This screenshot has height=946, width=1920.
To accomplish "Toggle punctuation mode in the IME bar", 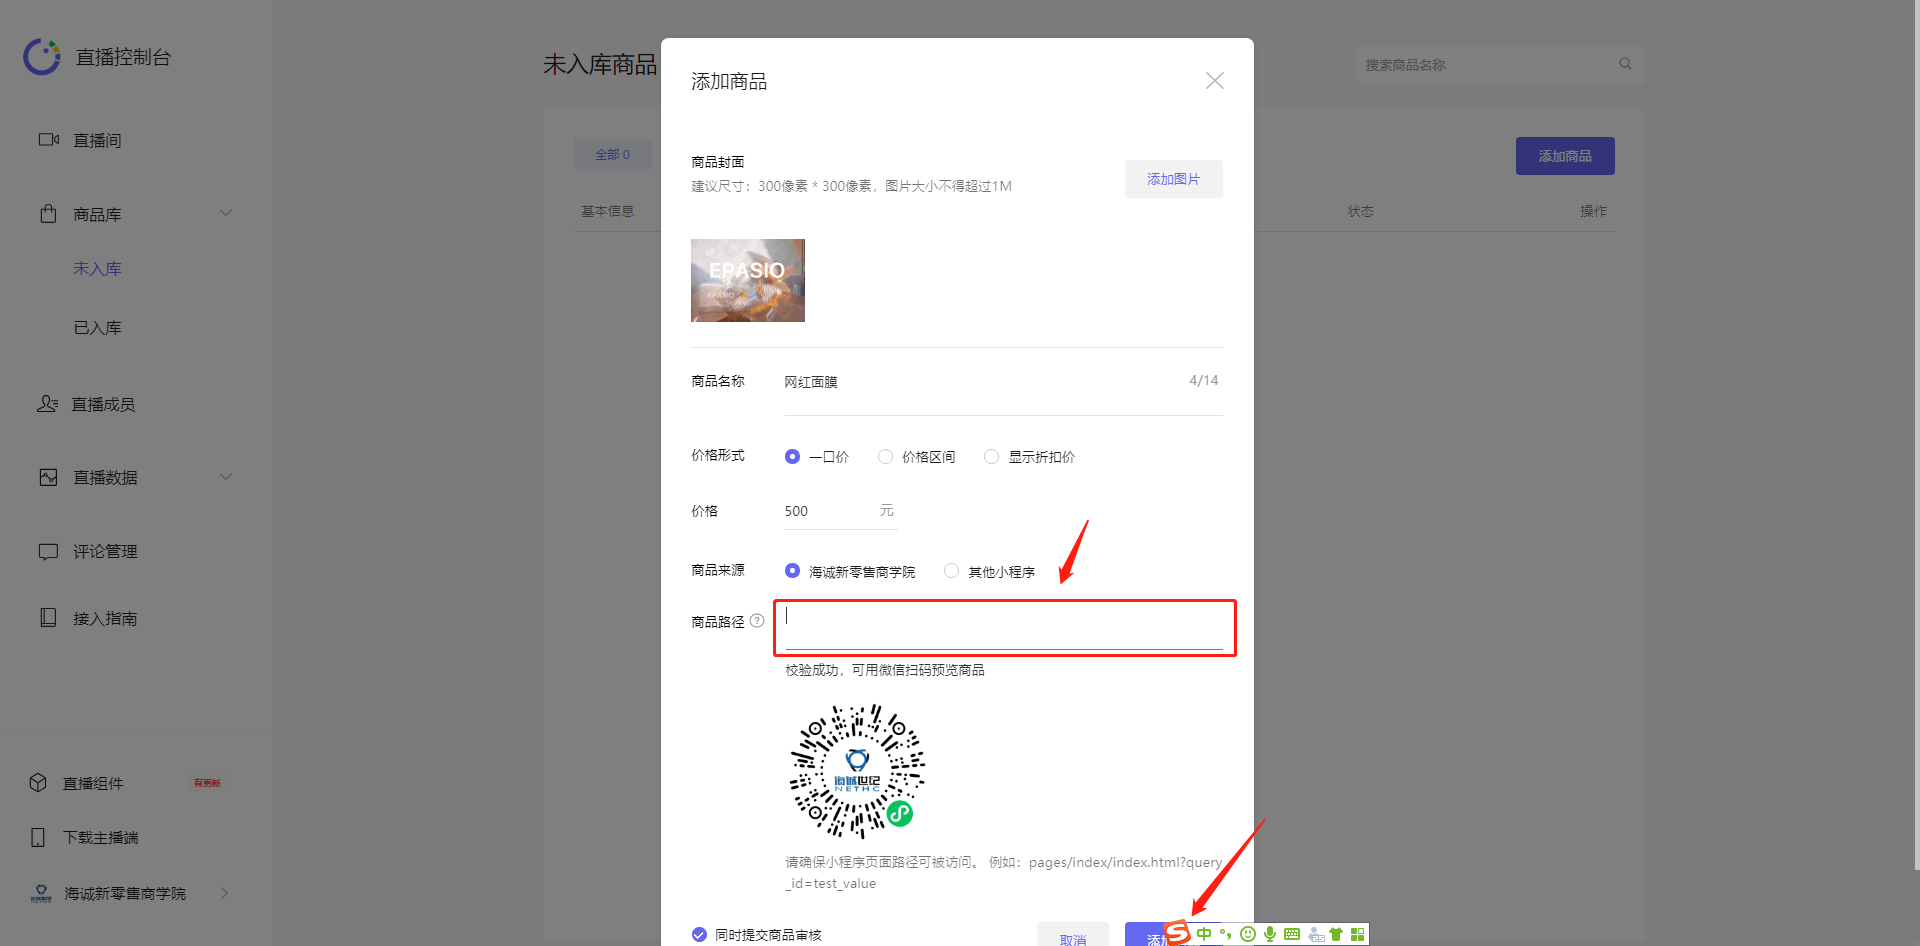I will 1226,934.
